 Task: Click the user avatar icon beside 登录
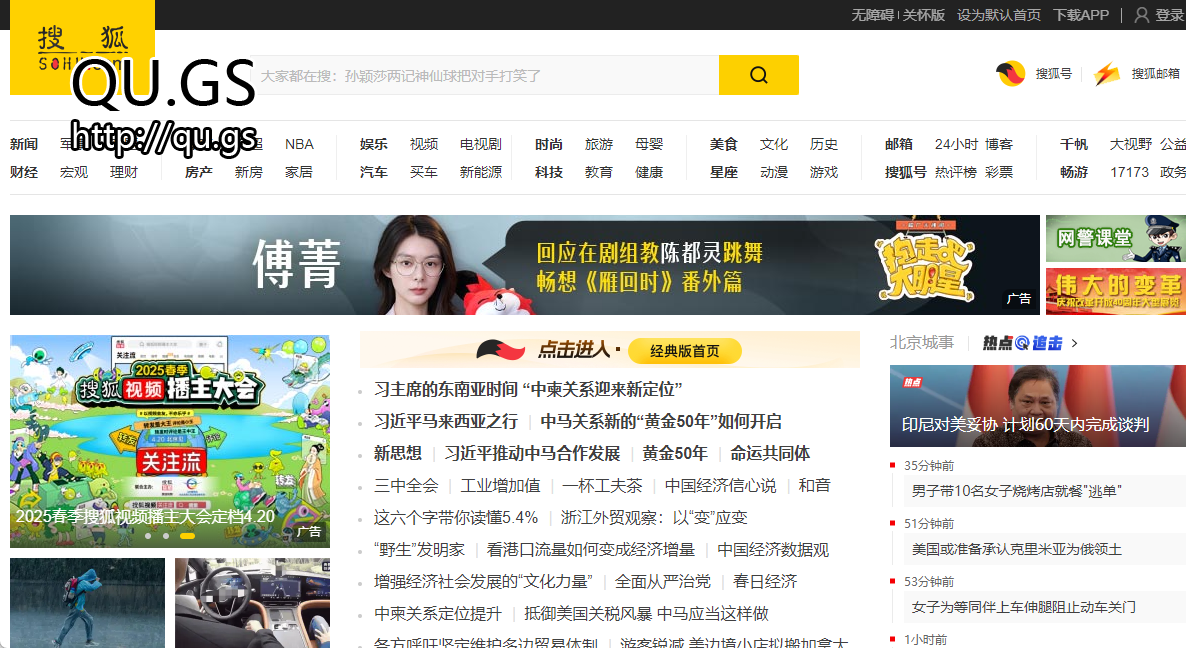(1142, 14)
